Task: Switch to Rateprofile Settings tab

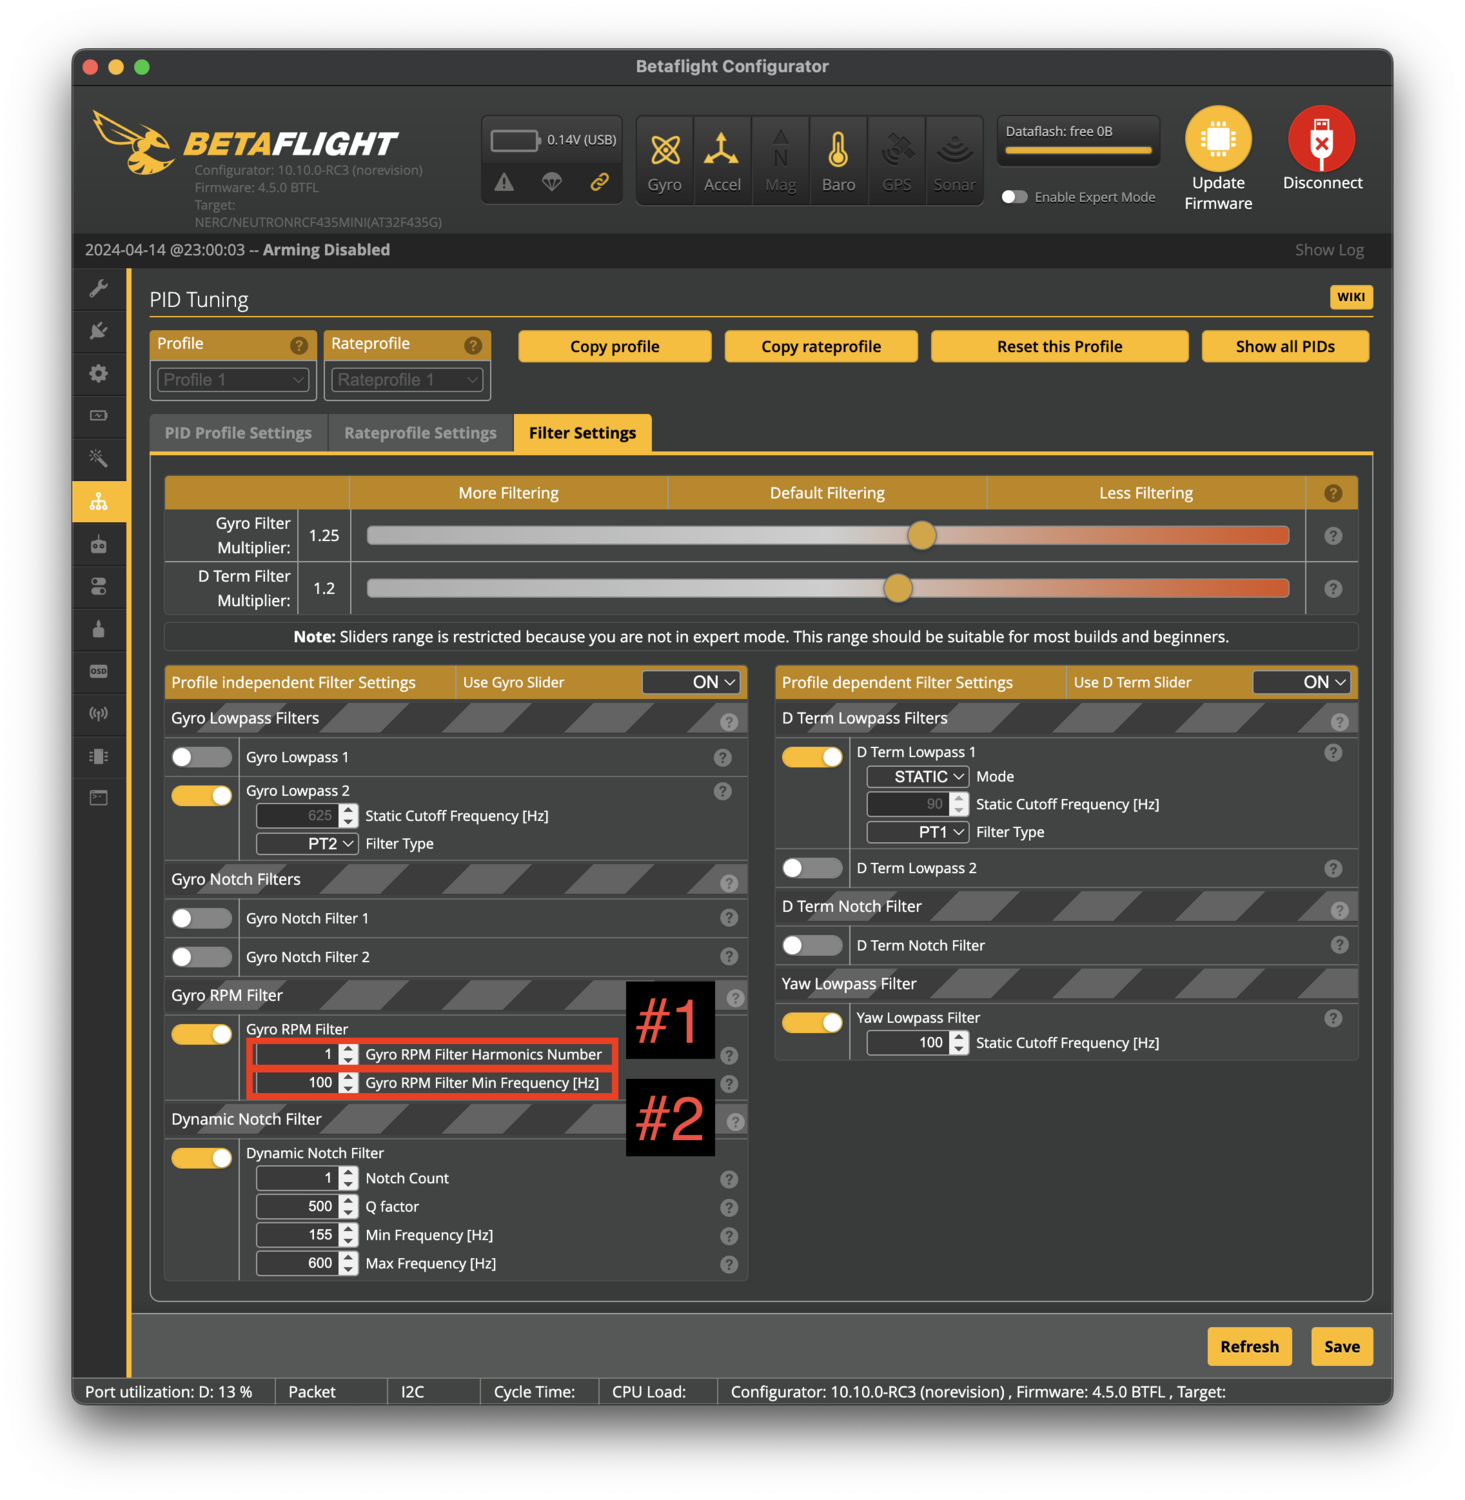Action: [x=420, y=433]
